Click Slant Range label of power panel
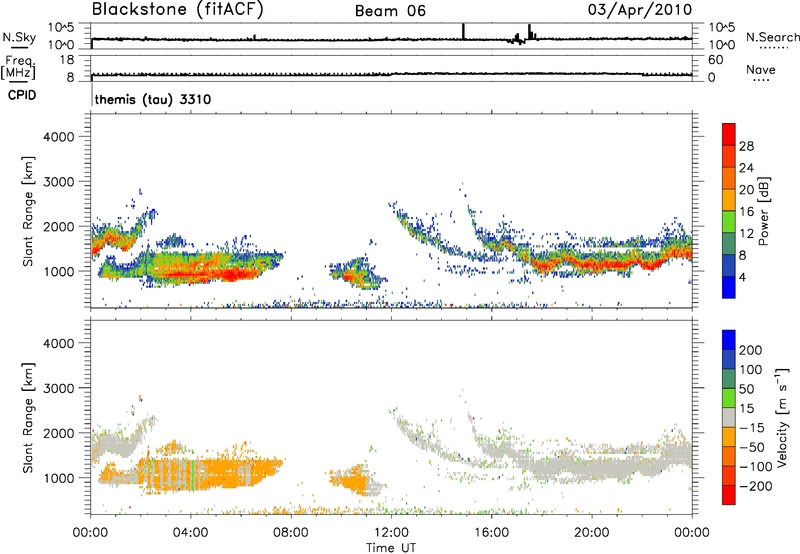Viewport: 800px width, 554px height. pos(28,211)
